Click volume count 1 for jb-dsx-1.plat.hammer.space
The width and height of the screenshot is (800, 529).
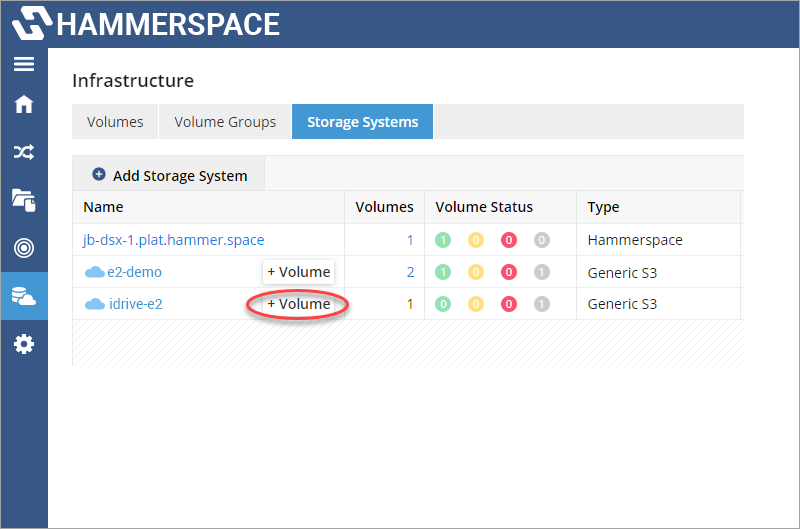[410, 240]
